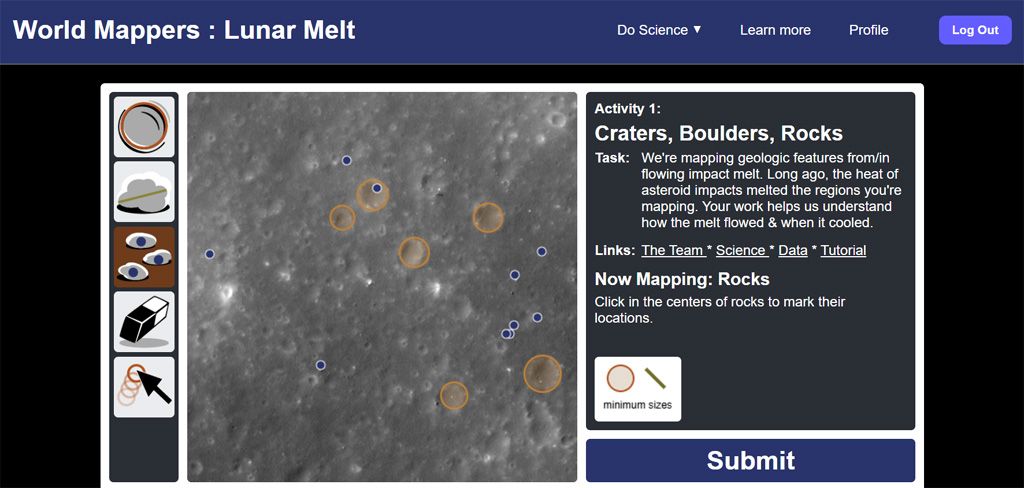Select the eraser tool
Screen dimensions: 1024x488
click(x=144, y=321)
